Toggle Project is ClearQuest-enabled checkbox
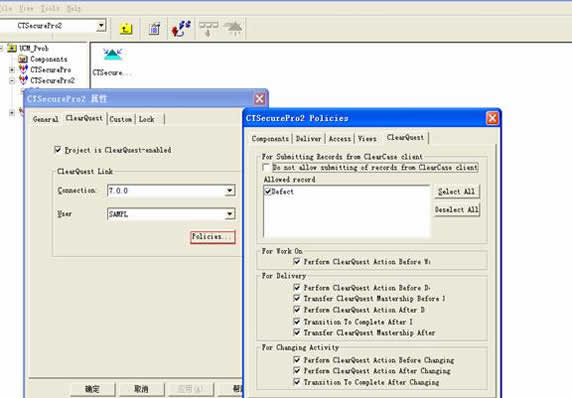This screenshot has width=572, height=398. pos(58,150)
